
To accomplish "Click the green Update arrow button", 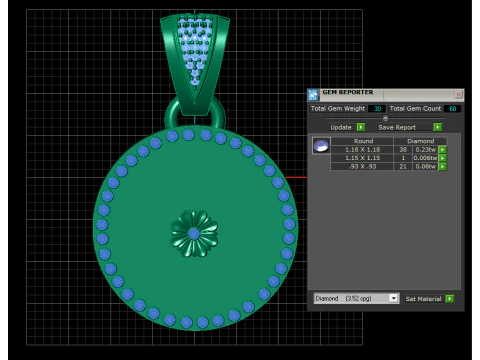I will pos(361,127).
